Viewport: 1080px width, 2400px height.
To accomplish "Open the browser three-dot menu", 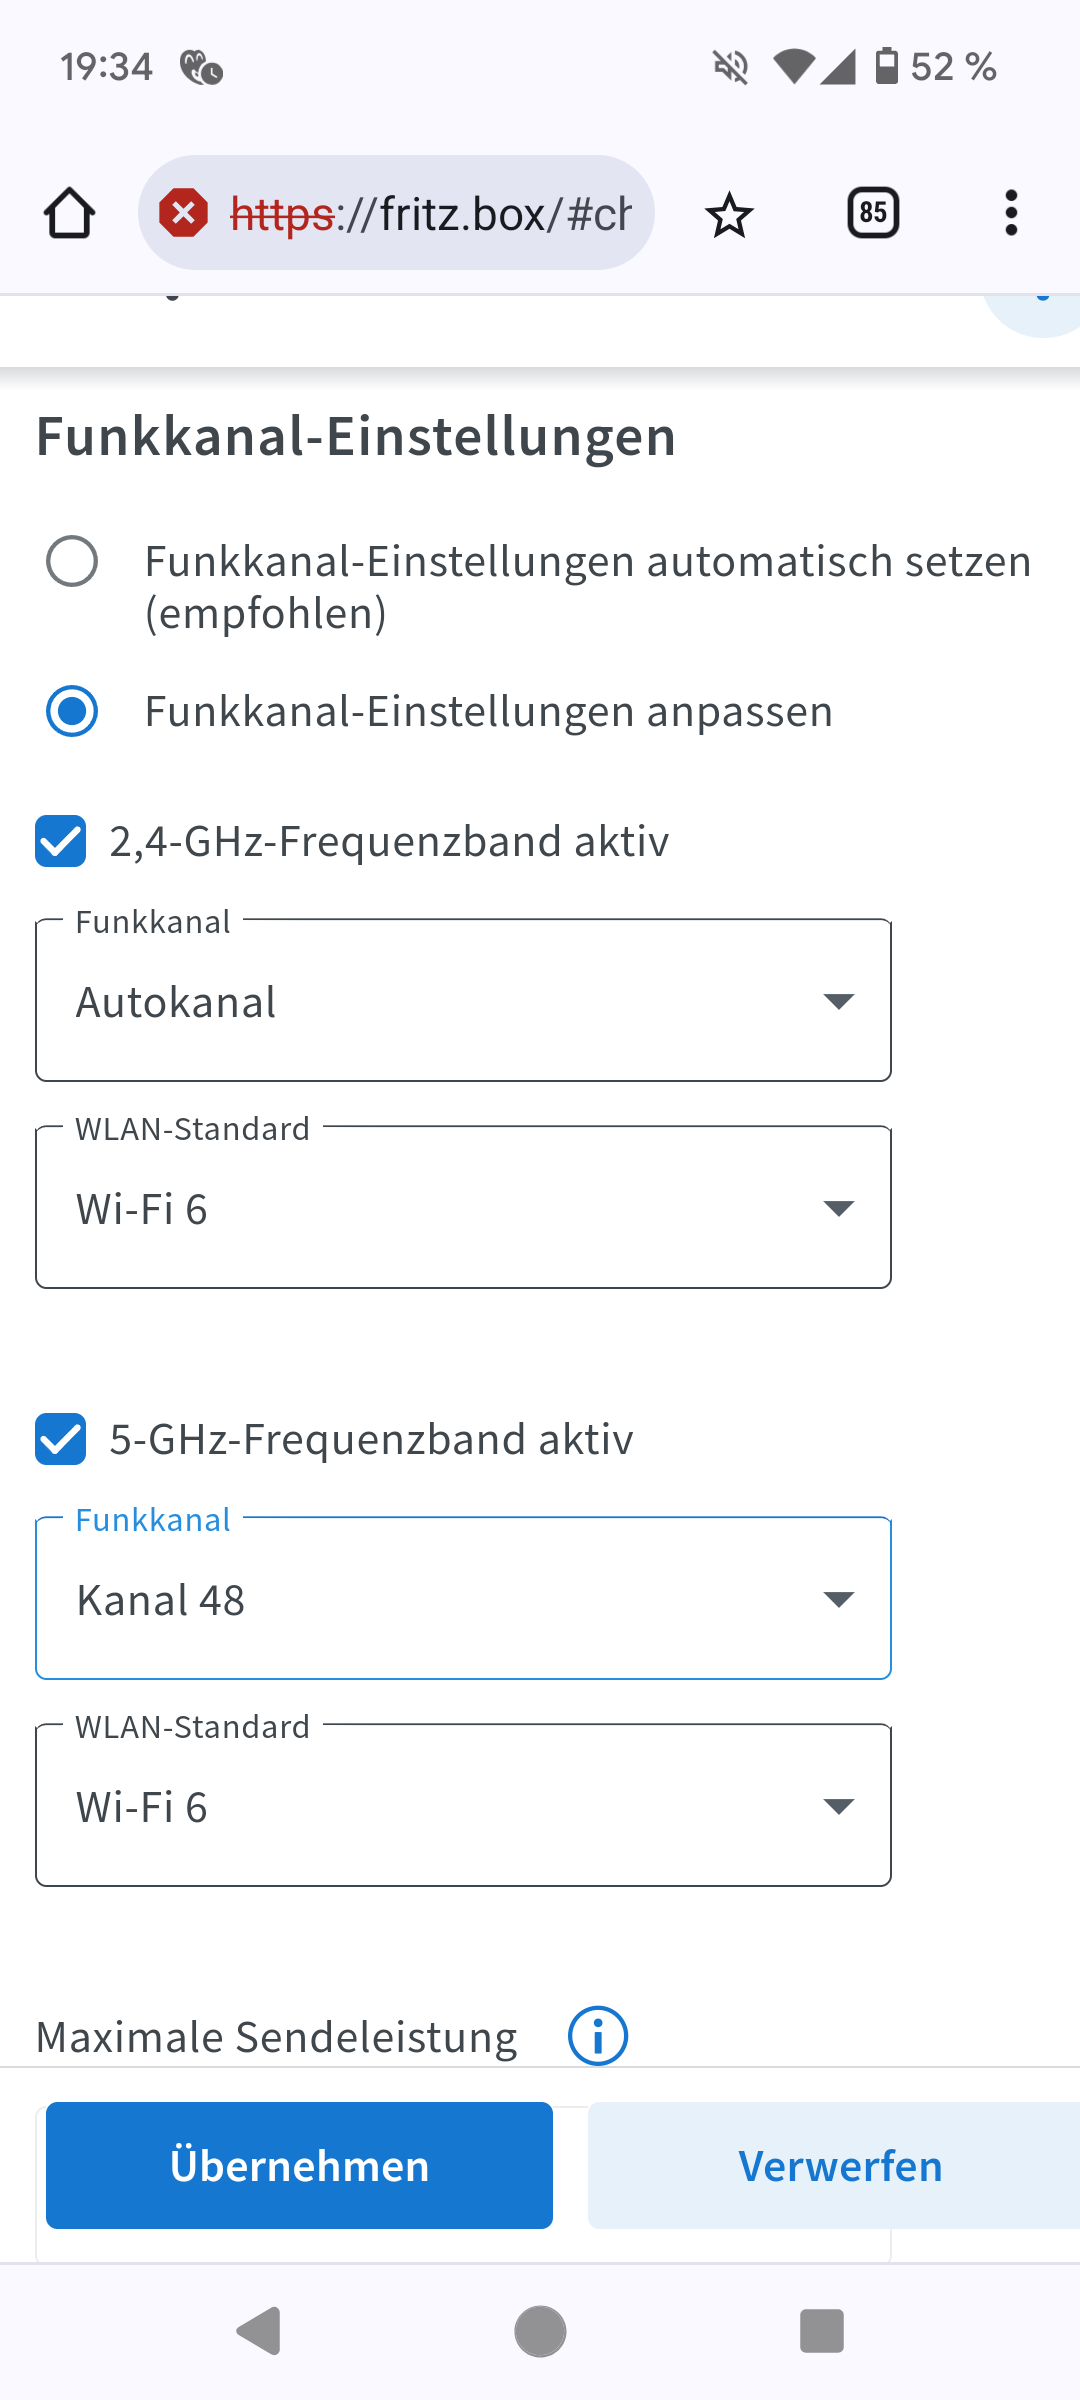I will click(1011, 213).
